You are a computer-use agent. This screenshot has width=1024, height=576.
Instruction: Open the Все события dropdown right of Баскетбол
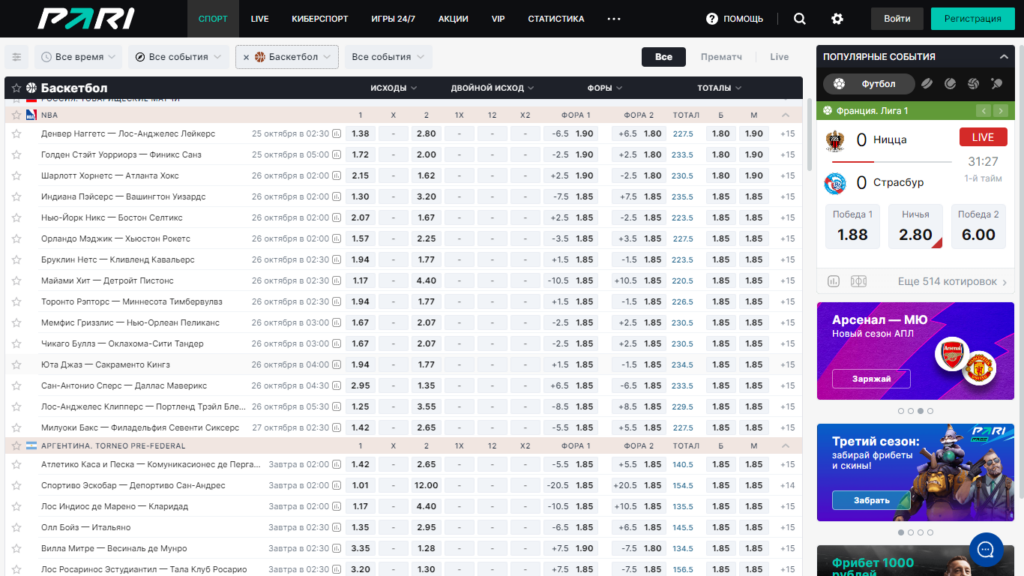coord(387,57)
